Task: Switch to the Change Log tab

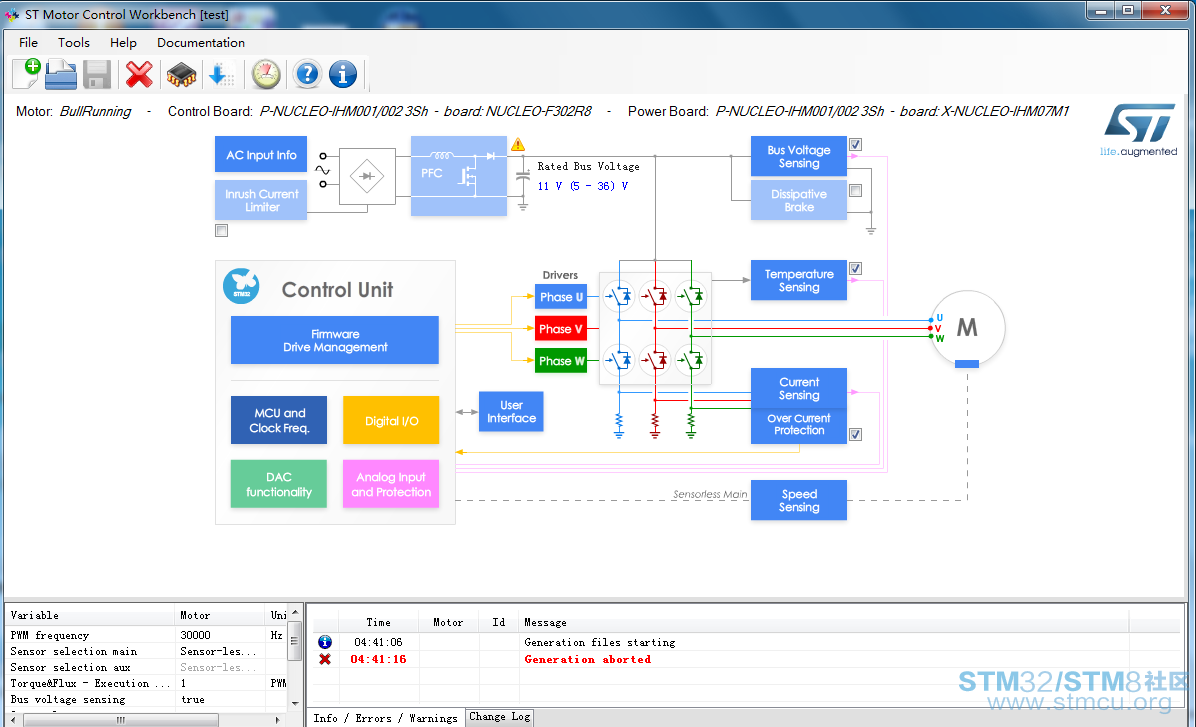Action: pos(500,716)
